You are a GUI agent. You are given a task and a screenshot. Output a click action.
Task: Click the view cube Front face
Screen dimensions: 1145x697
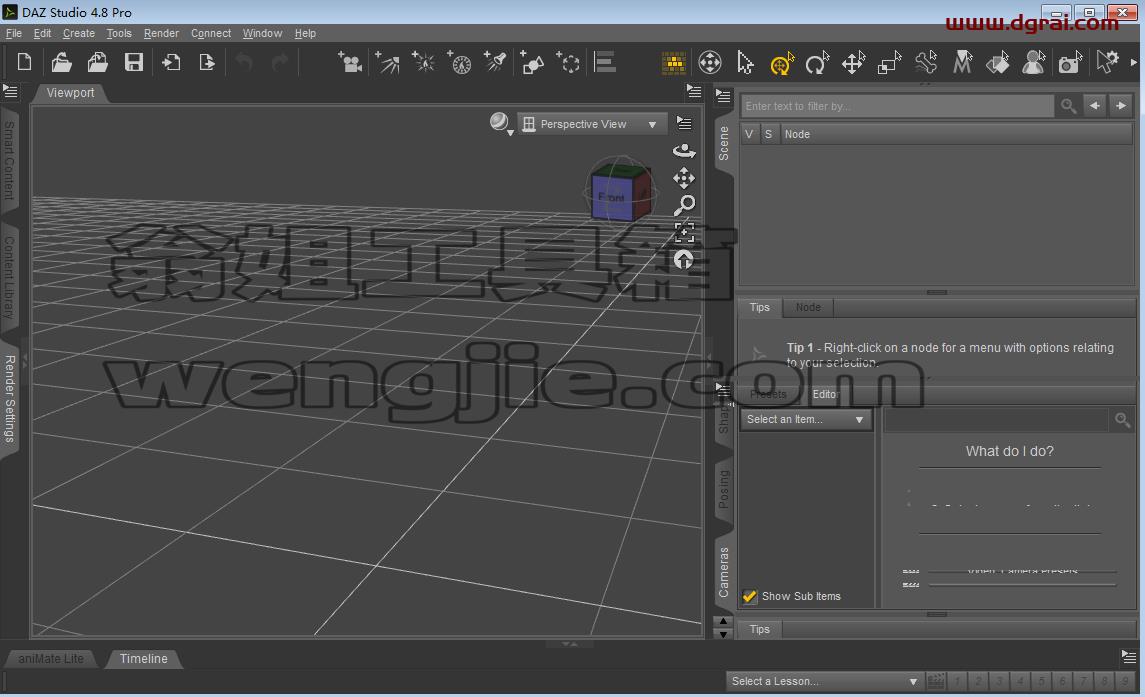(x=610, y=197)
